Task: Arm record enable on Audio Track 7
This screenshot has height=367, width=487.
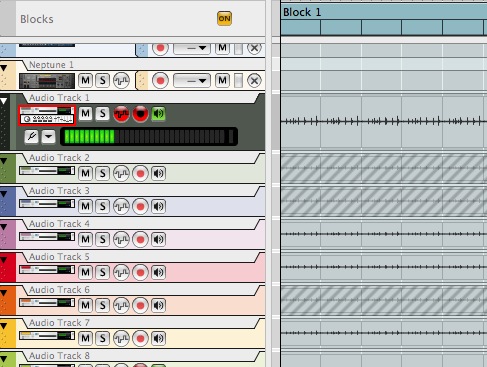Action: pos(140,338)
